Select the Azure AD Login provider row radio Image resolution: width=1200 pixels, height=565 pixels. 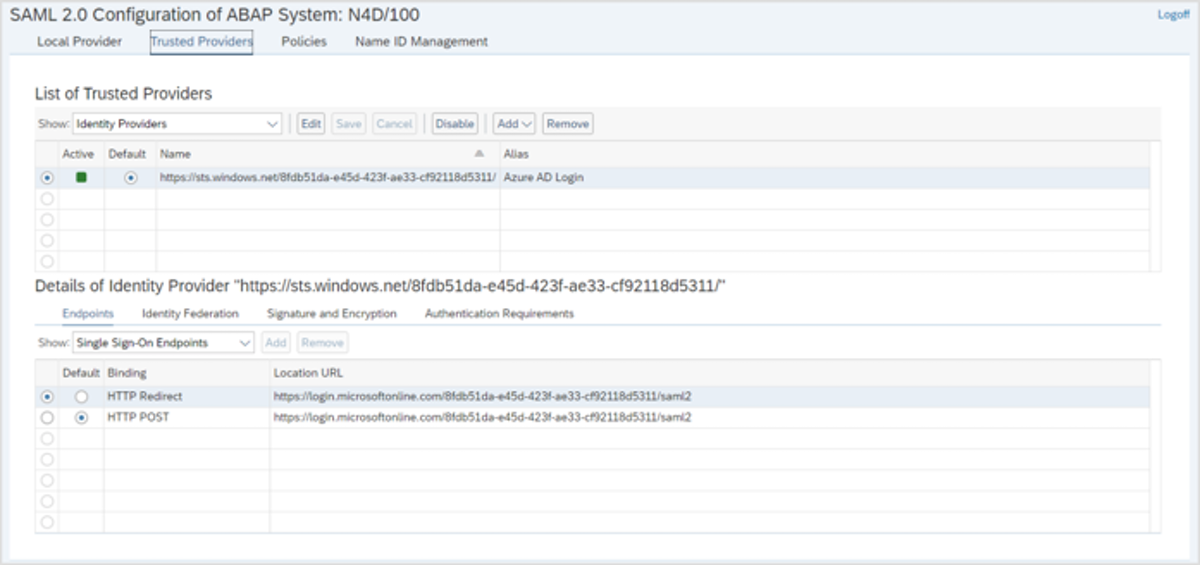point(47,178)
